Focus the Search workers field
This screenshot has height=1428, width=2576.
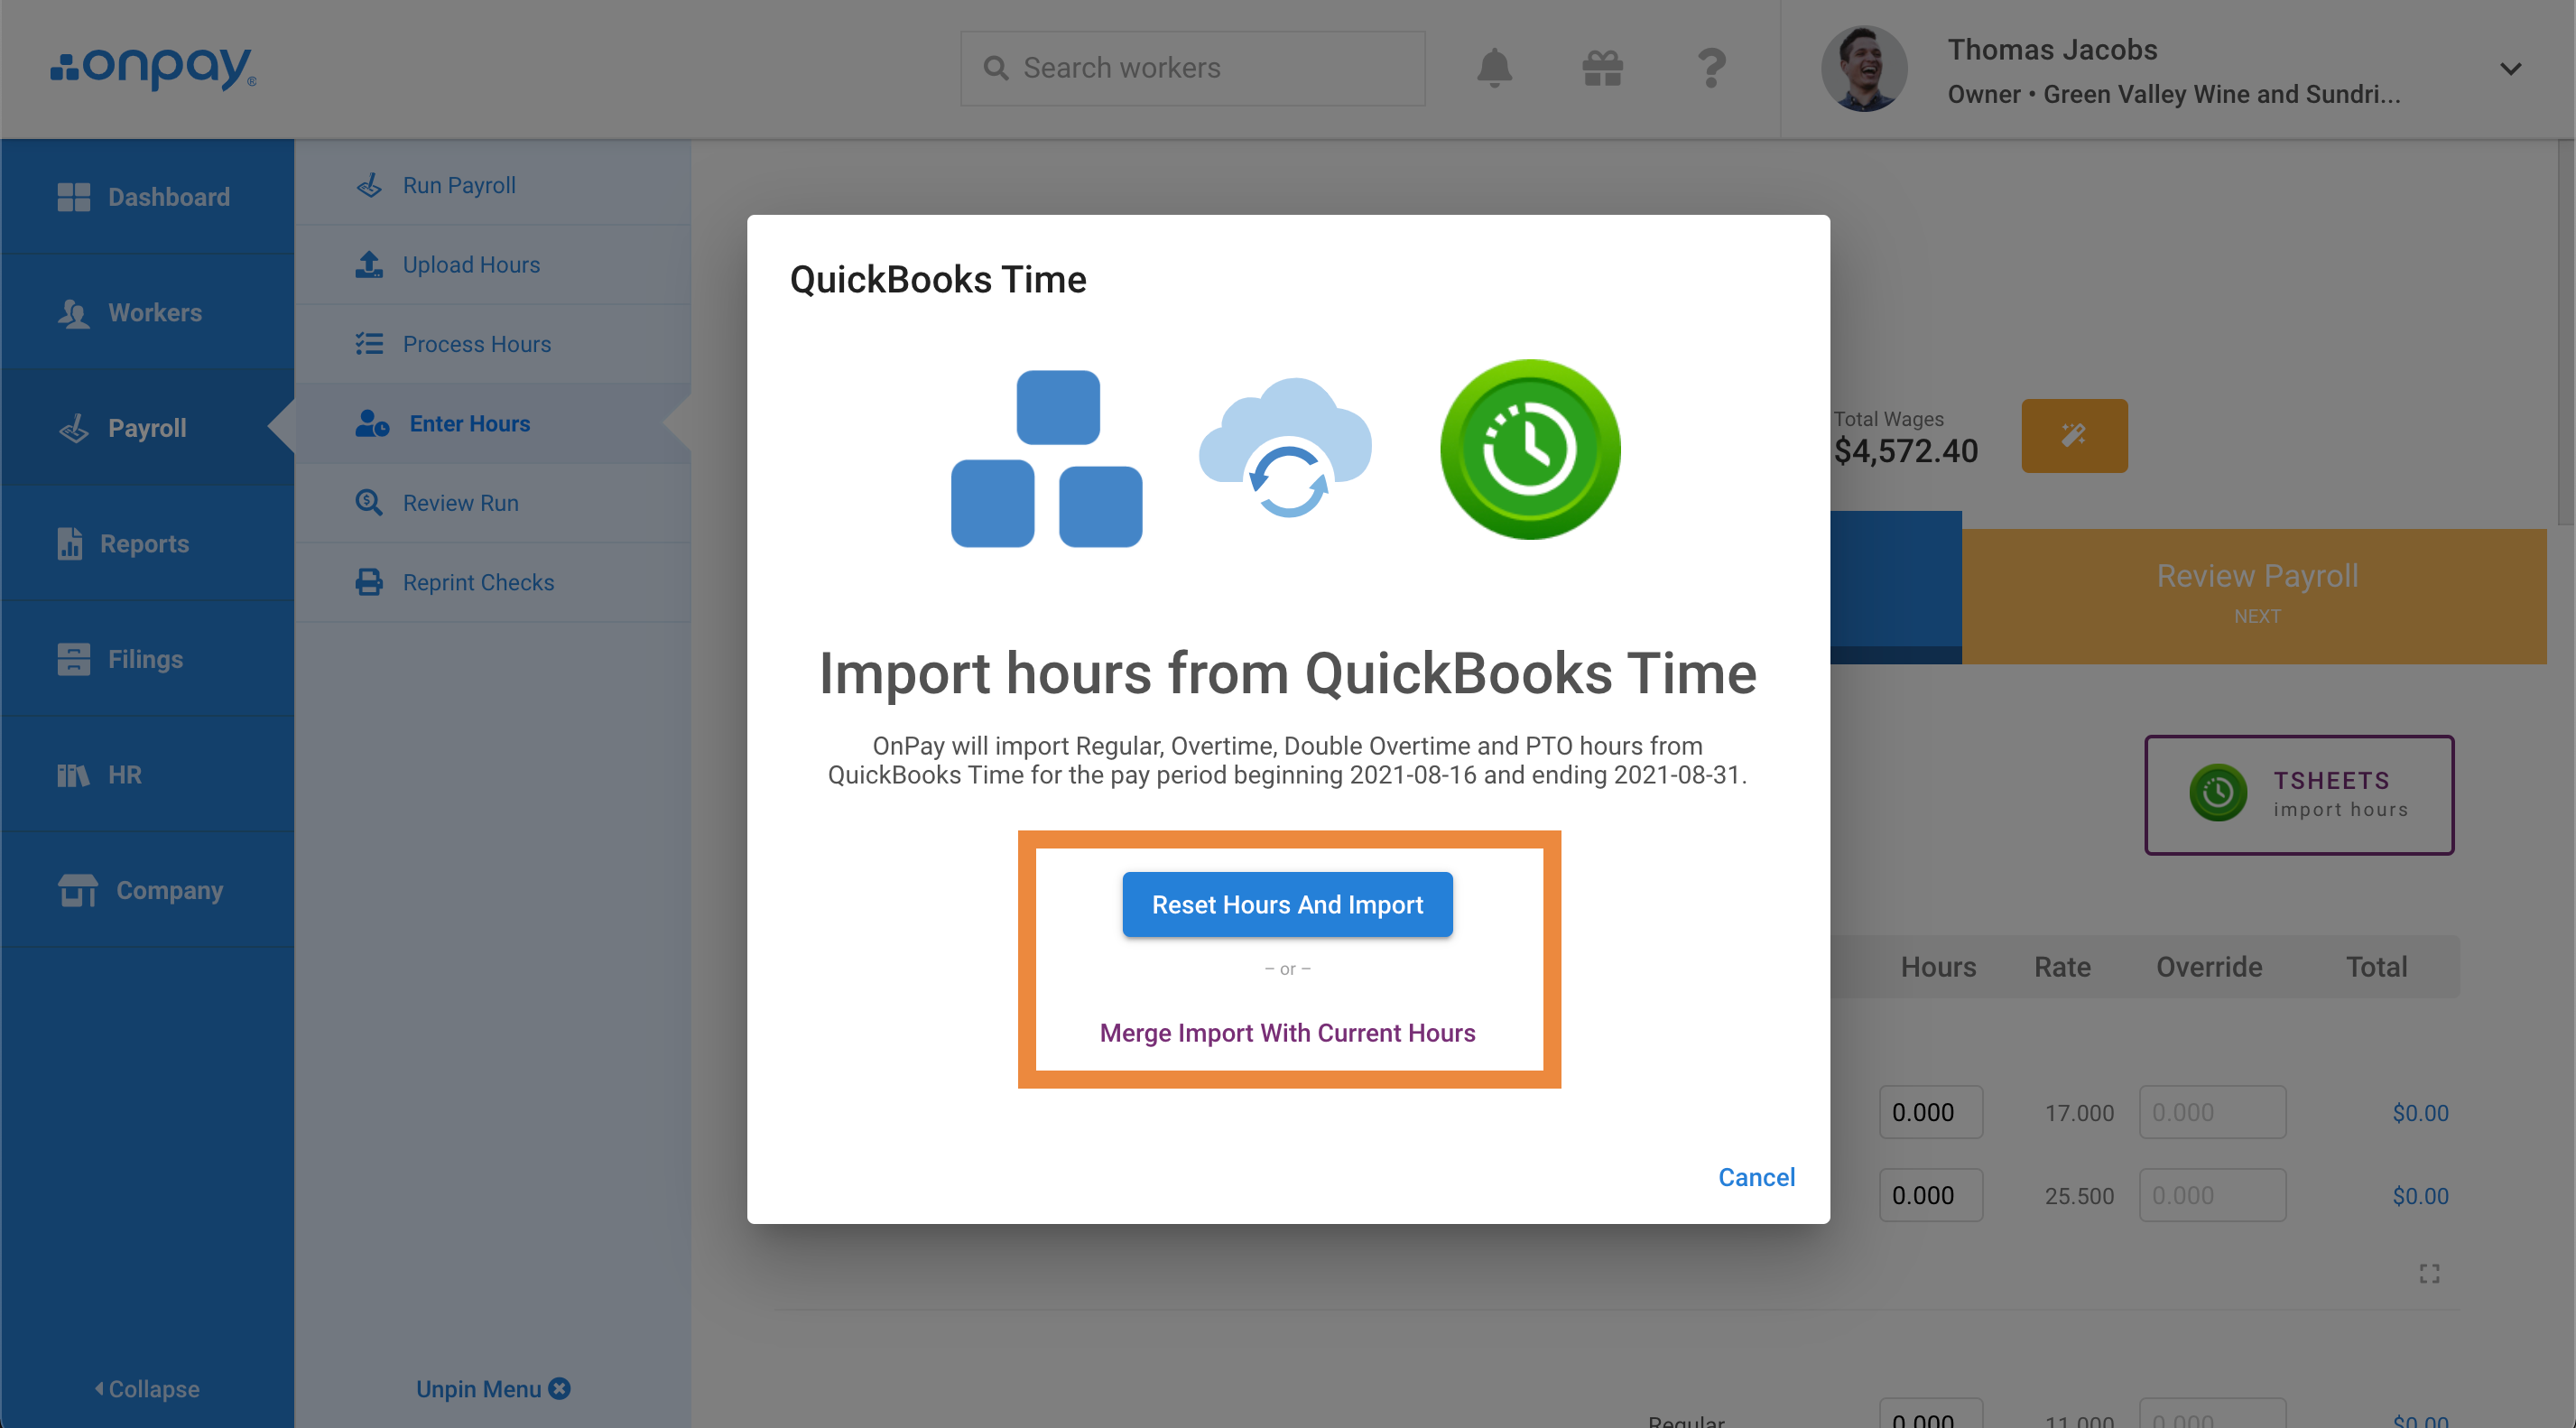1192,68
